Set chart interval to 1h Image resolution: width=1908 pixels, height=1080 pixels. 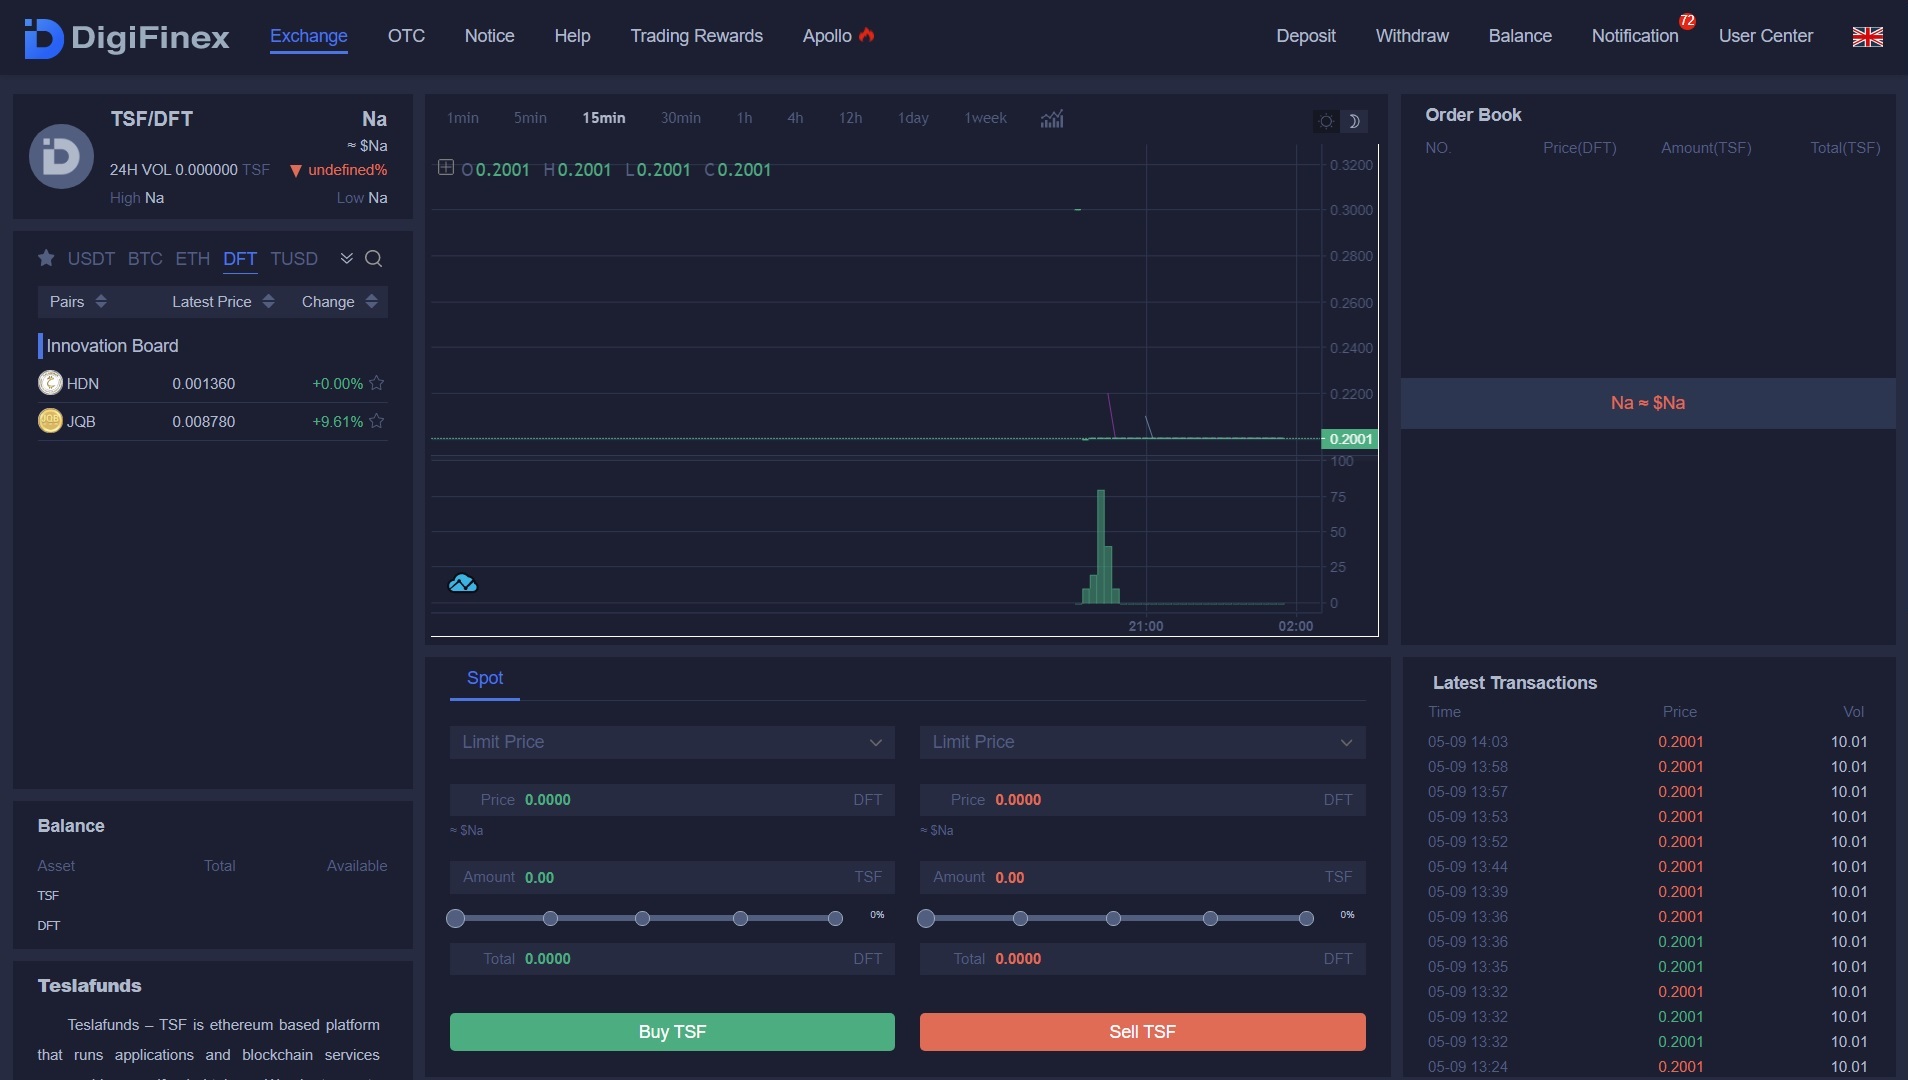744,118
